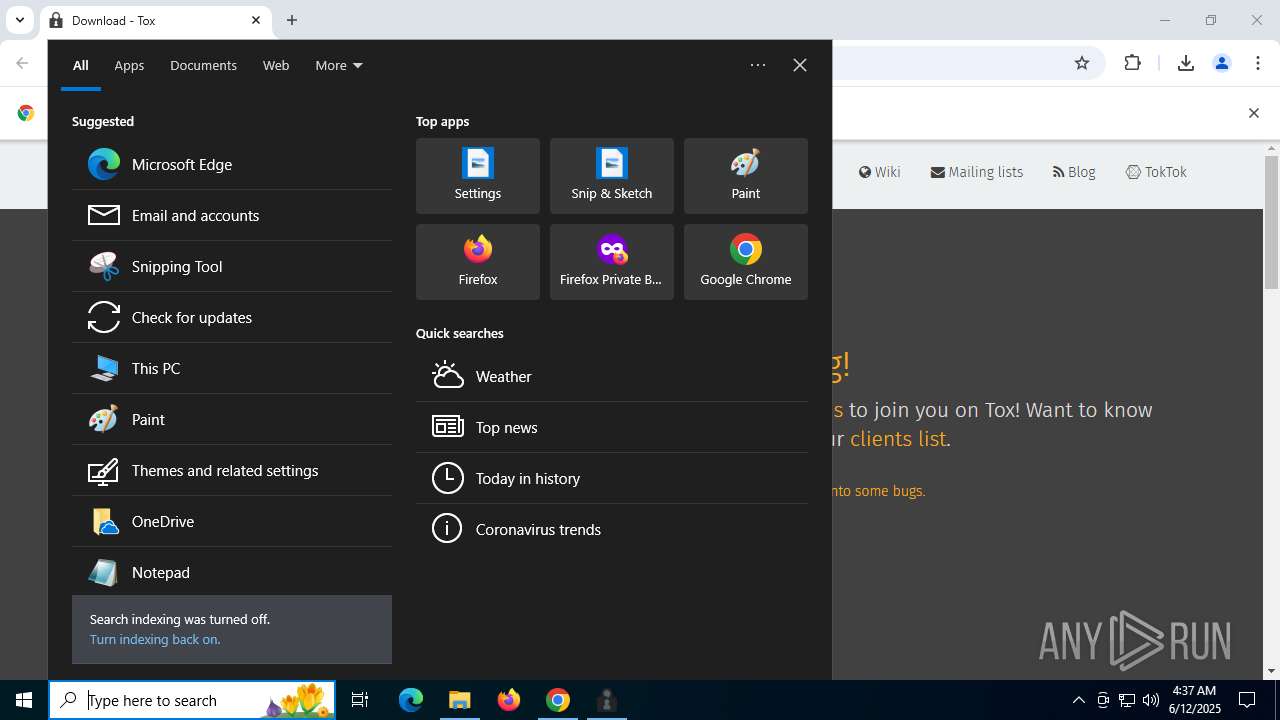1280x720 pixels.
Task: Launch Notepad from suggestions
Action: pos(232,572)
